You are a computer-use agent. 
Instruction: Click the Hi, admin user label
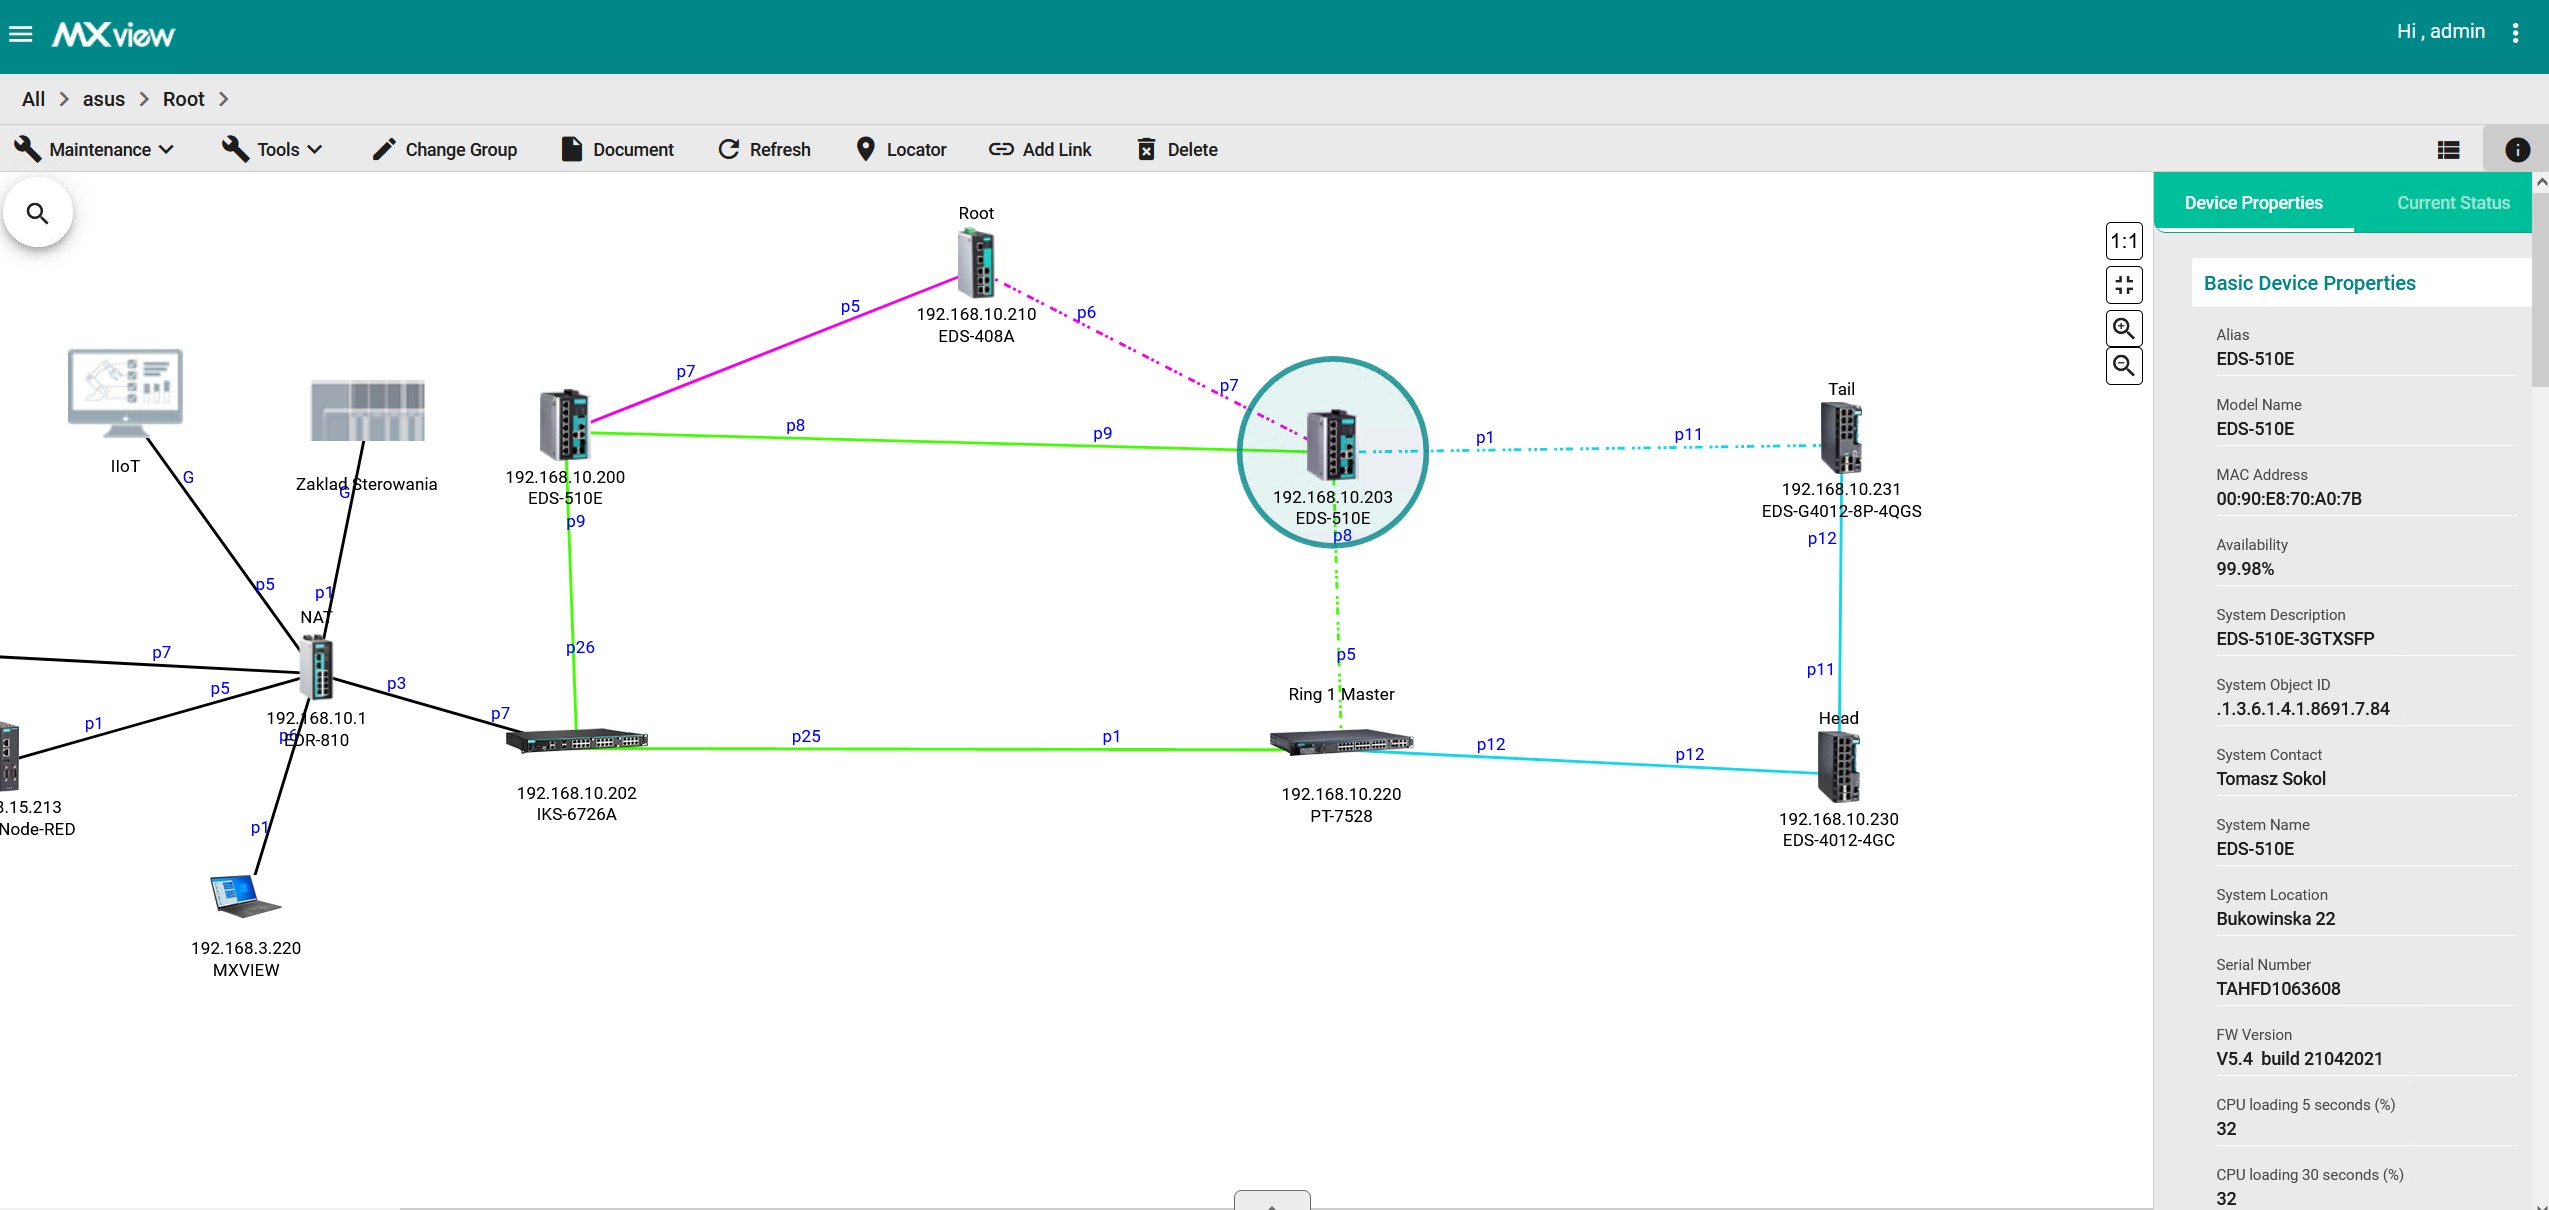(2441, 32)
